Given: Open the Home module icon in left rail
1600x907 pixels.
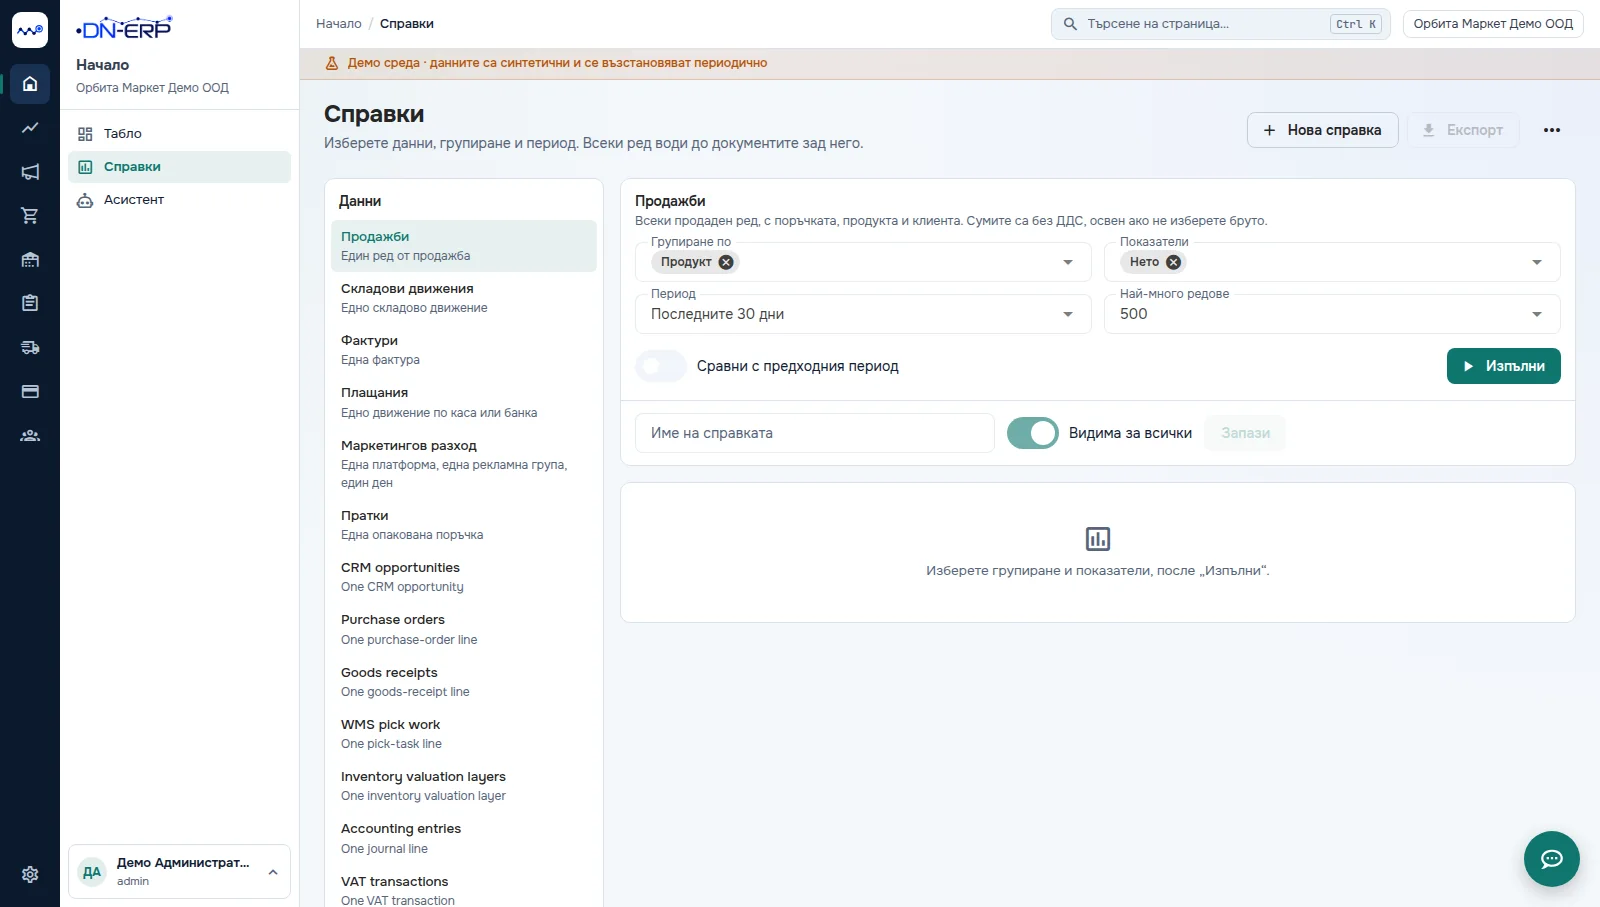Looking at the screenshot, I should click(x=30, y=84).
